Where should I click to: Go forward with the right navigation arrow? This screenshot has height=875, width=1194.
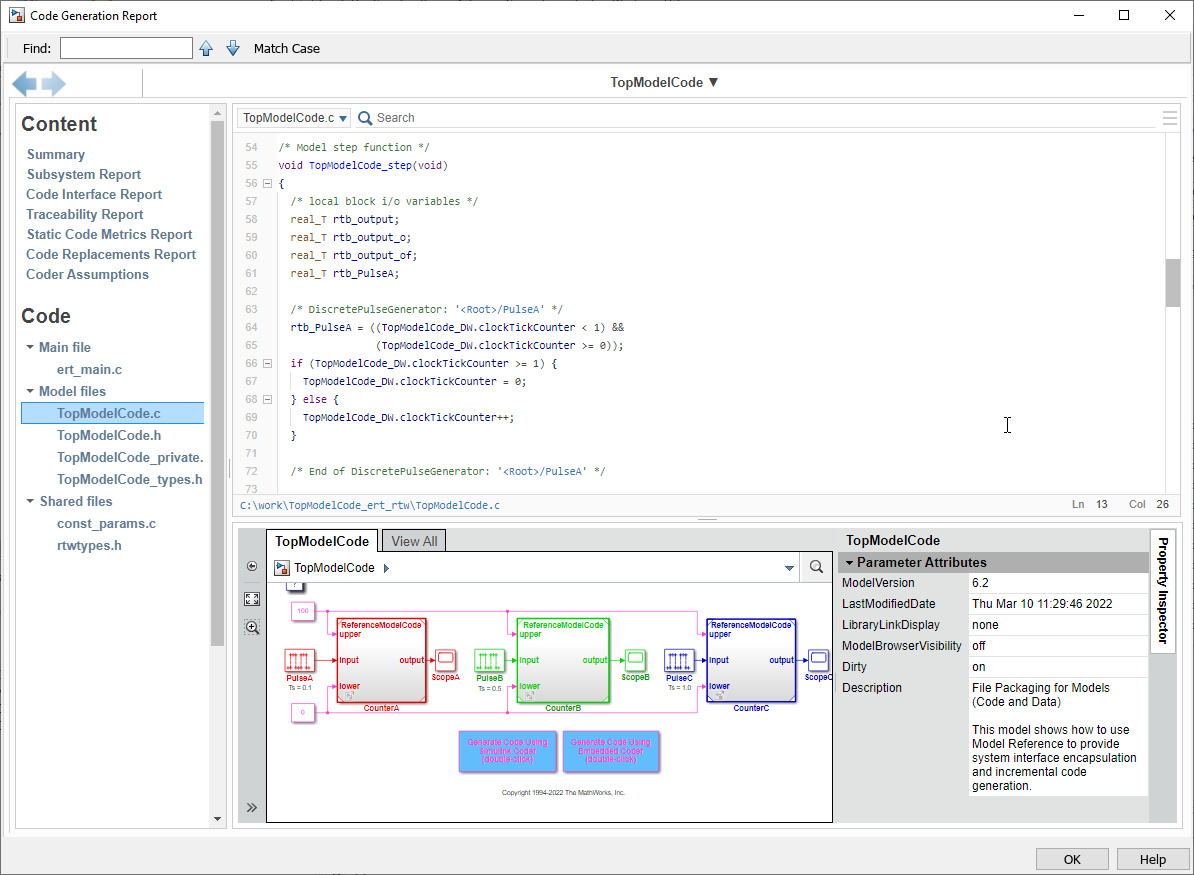point(54,84)
